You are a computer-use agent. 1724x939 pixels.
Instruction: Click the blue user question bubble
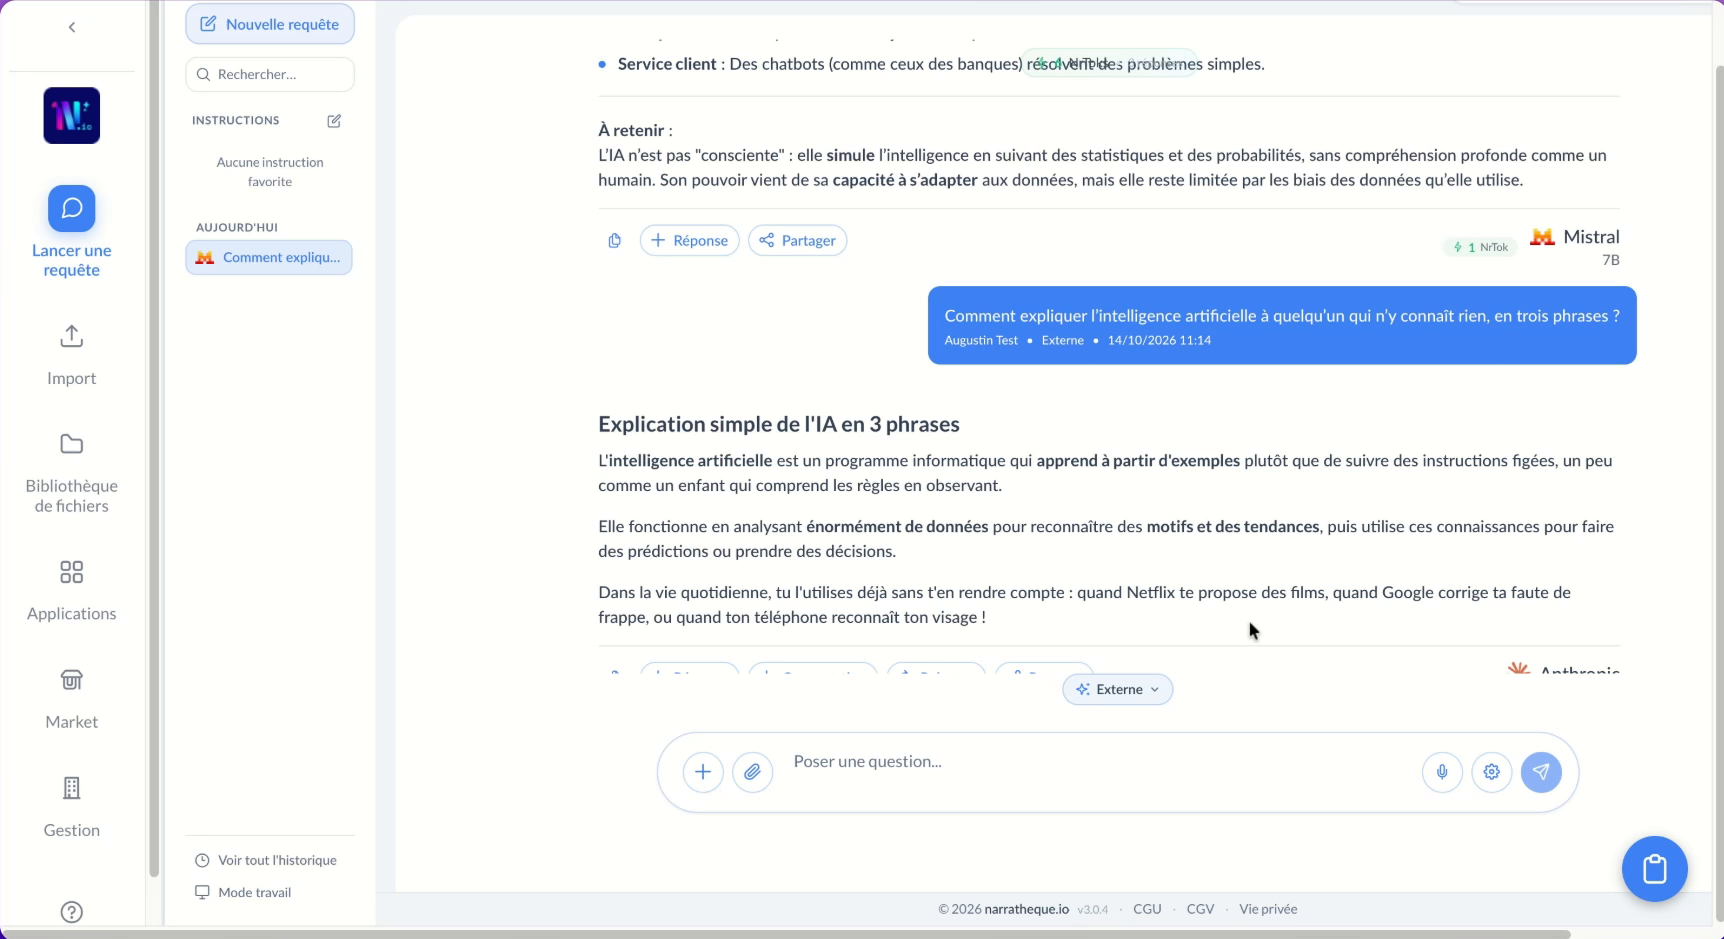tap(1282, 326)
